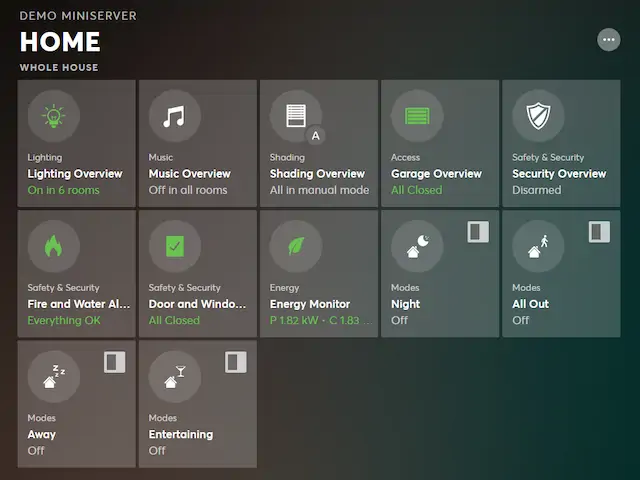
Task: Click the 'Away' mode name
Action: pos(41,435)
